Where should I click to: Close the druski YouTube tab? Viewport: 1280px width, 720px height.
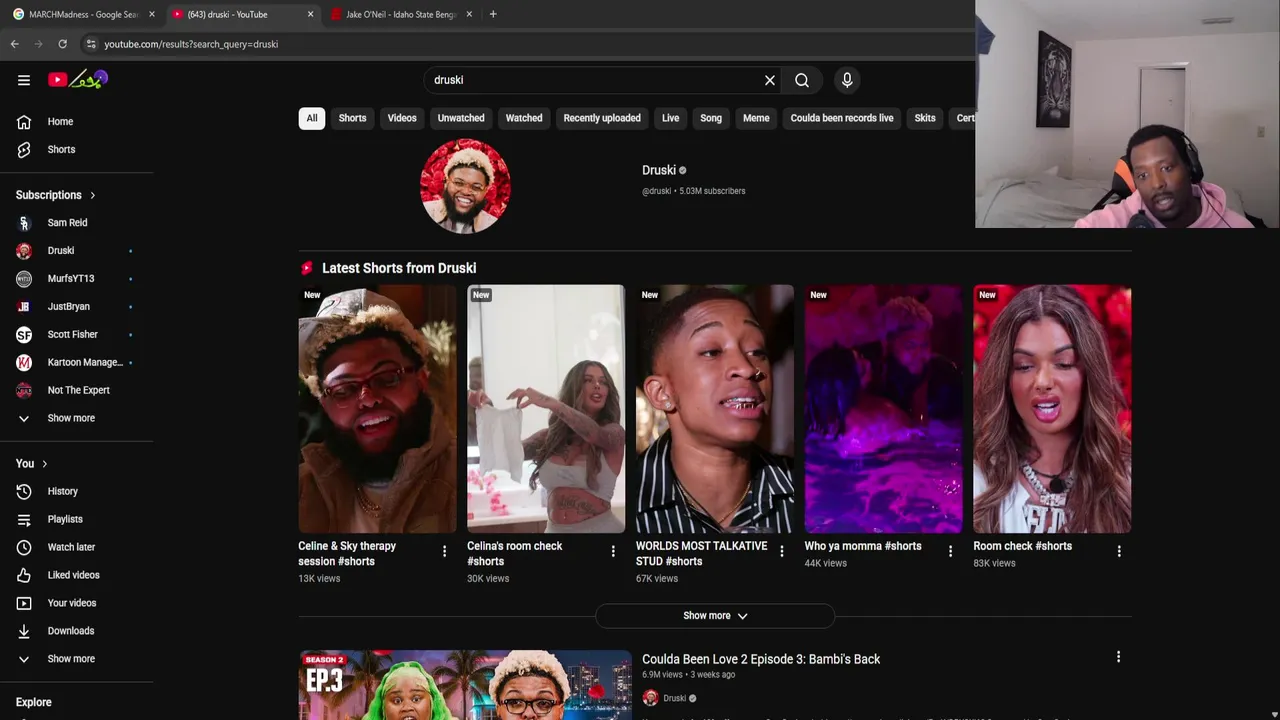(x=310, y=14)
